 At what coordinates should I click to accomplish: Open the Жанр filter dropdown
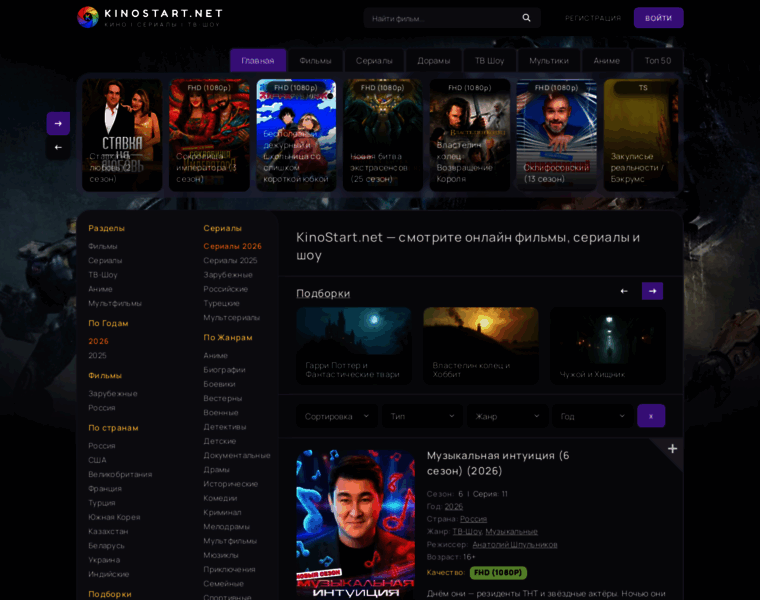(x=507, y=416)
